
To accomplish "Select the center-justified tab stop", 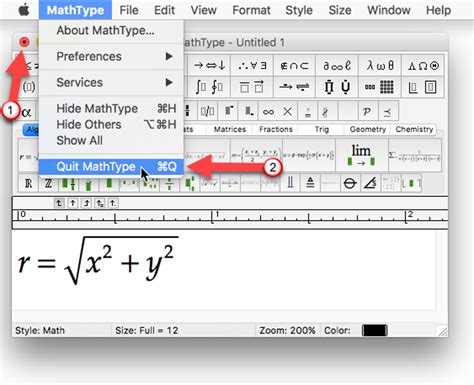I will (73, 203).
